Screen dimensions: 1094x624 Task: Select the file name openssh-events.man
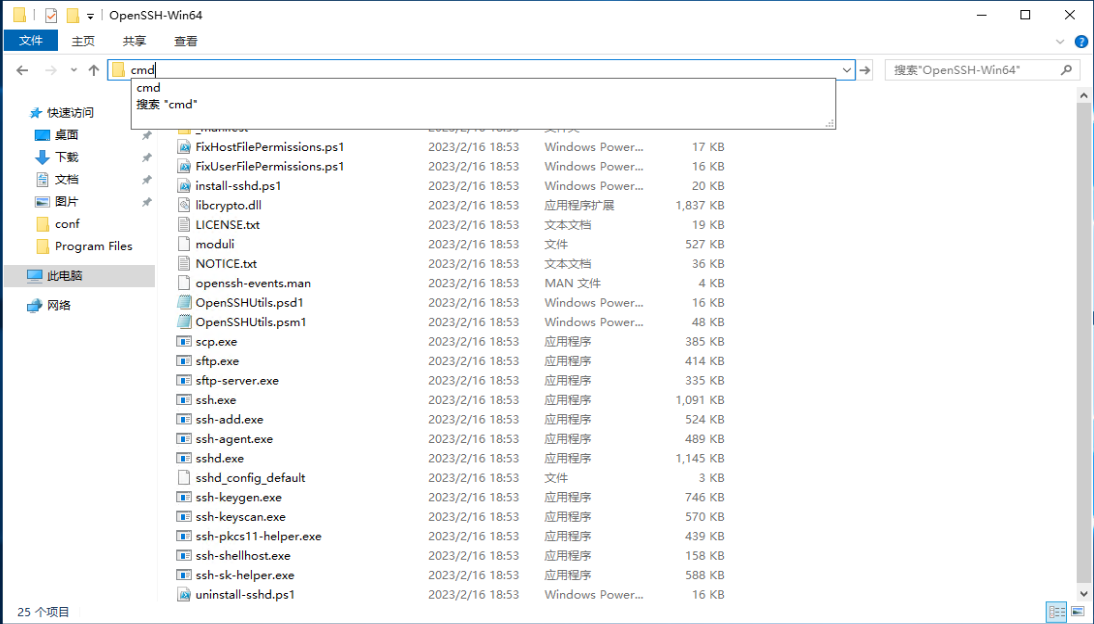pyautogui.click(x=253, y=283)
